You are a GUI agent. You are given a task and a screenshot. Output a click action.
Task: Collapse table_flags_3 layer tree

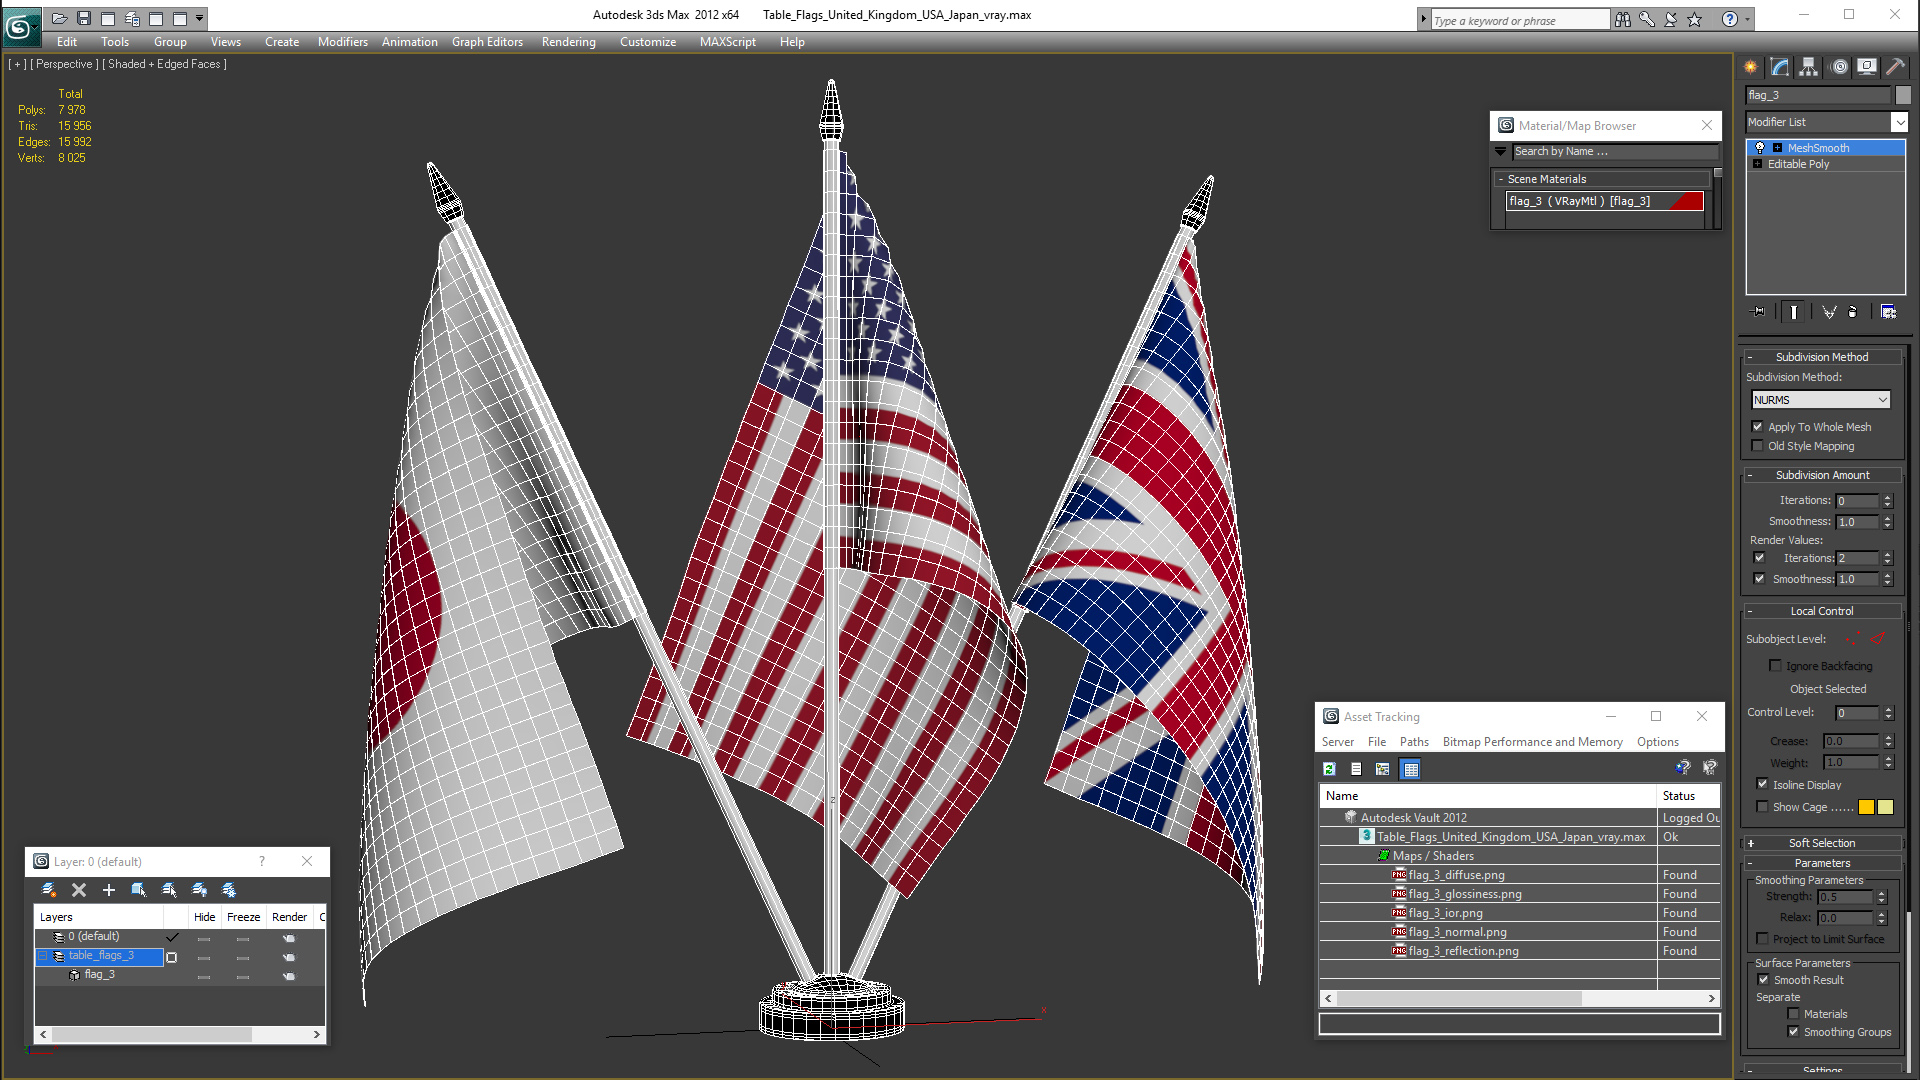click(x=43, y=956)
